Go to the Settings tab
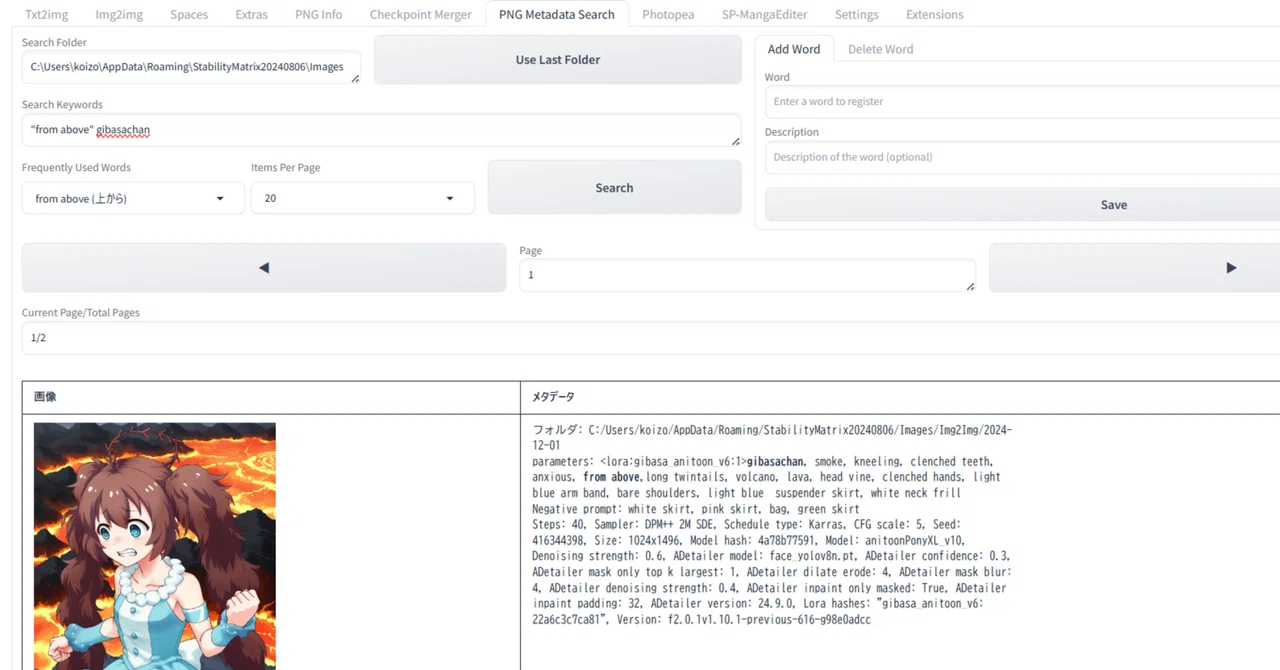 pos(857,15)
